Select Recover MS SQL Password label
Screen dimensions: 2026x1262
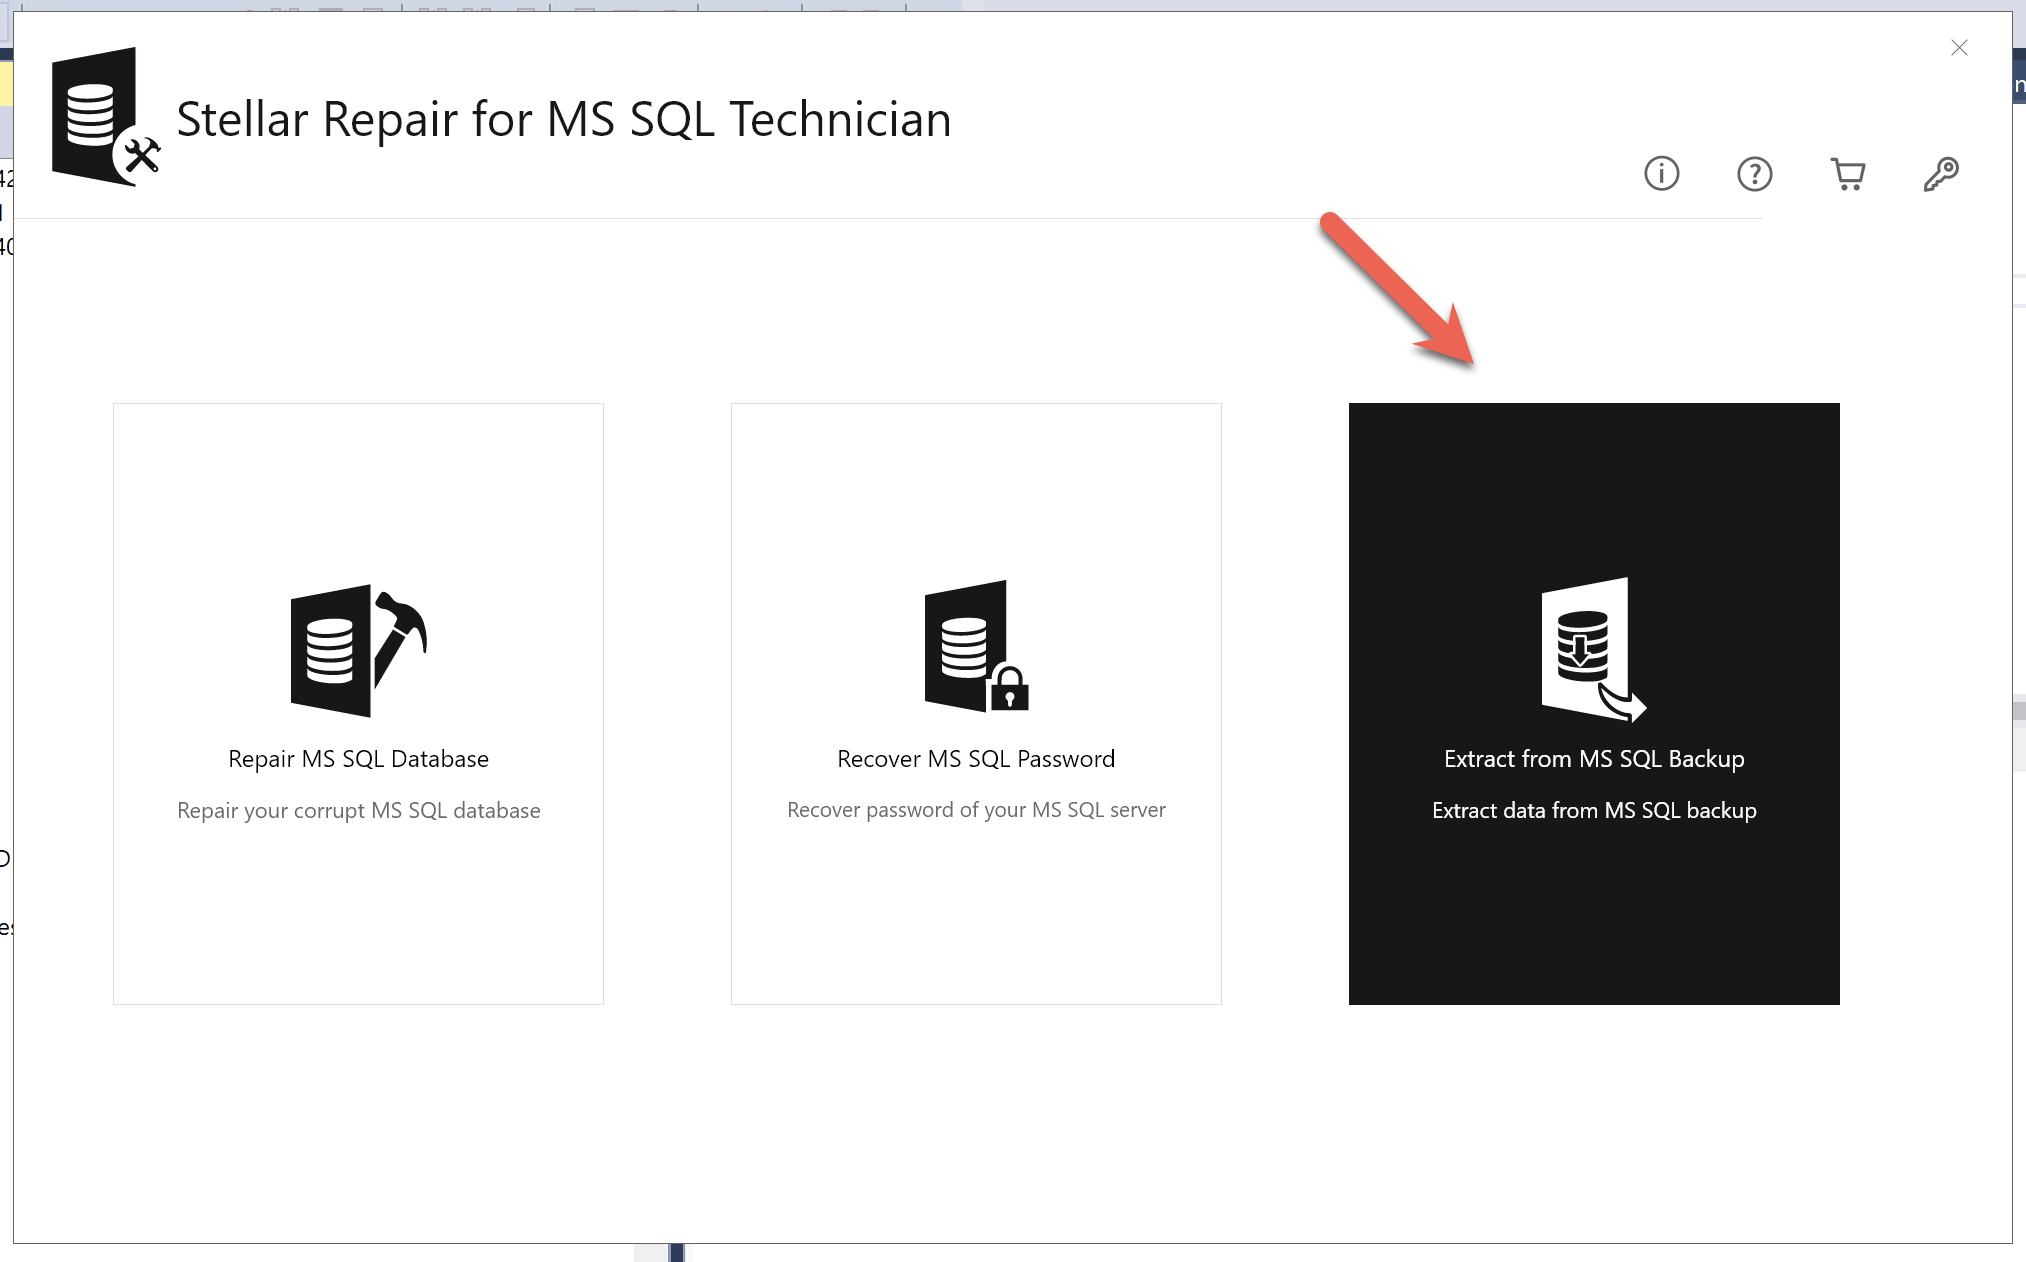tap(976, 759)
